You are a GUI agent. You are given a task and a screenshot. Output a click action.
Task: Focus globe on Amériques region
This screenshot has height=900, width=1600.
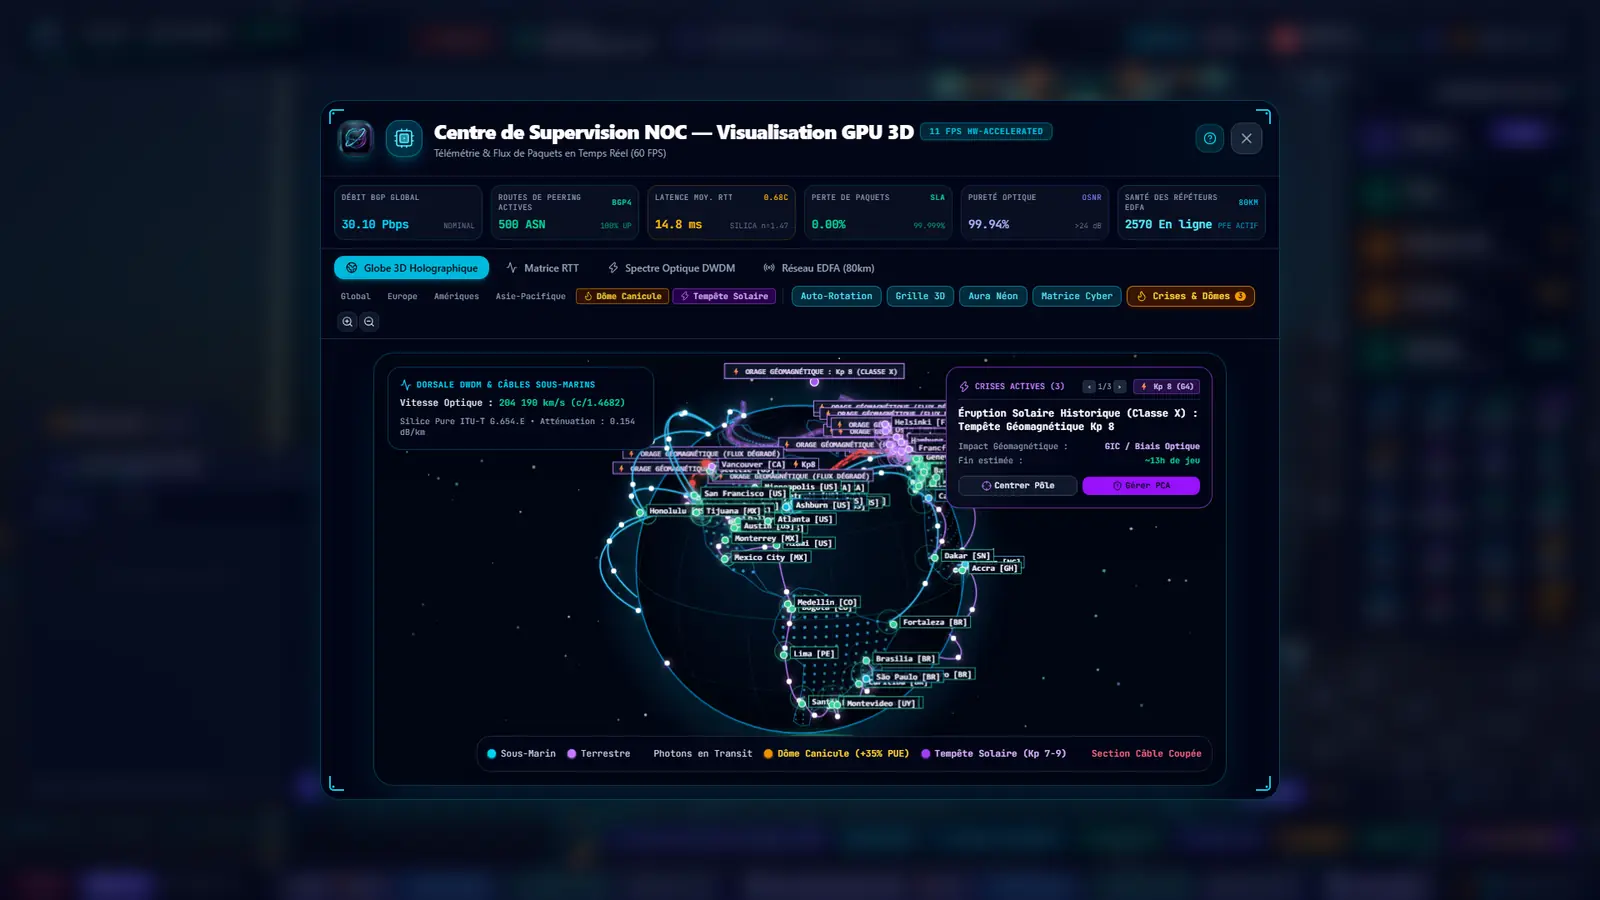click(x=456, y=296)
